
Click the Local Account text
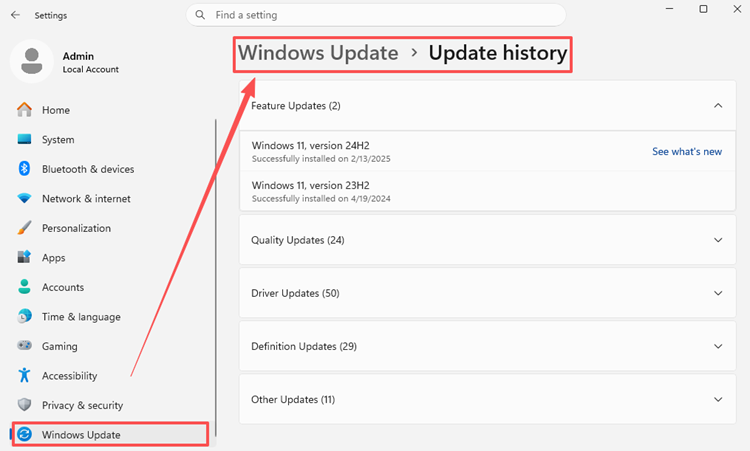coord(90,69)
